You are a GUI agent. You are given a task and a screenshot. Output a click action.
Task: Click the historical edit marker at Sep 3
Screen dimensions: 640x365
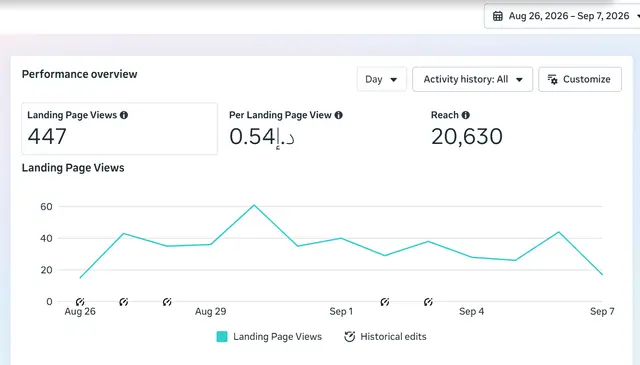pos(428,302)
